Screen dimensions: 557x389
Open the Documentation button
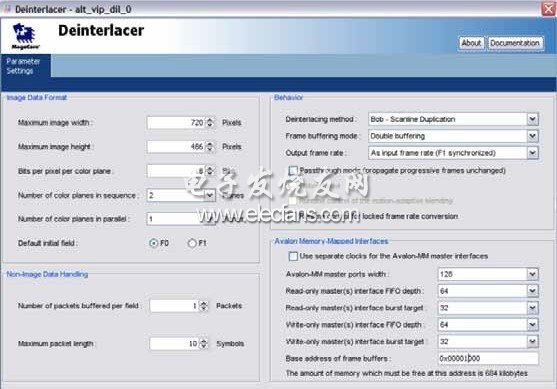click(x=515, y=43)
